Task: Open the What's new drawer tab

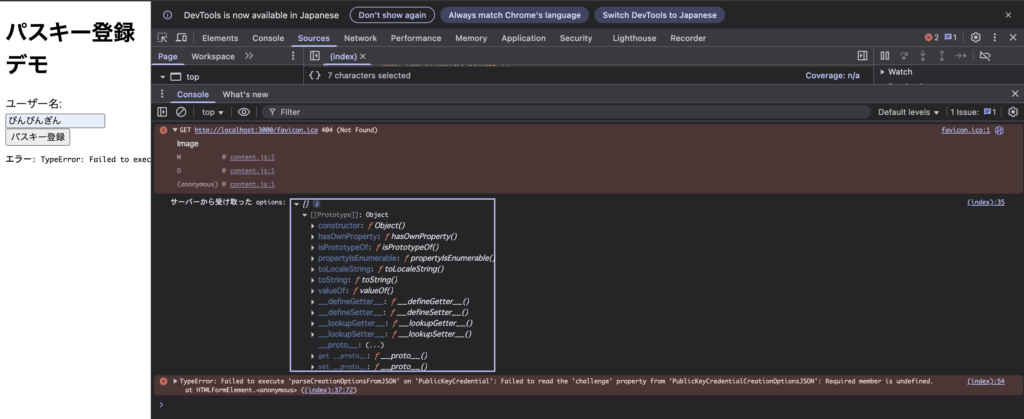Action: click(245, 94)
